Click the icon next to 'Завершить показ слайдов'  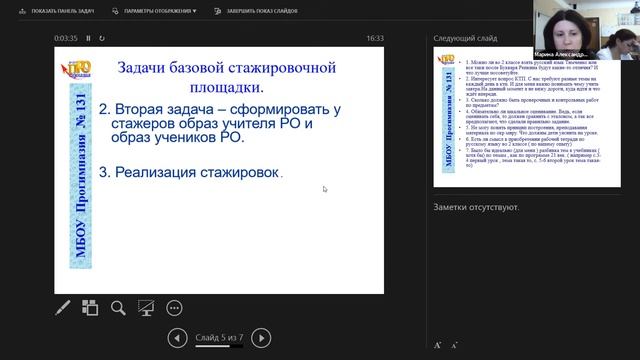(218, 11)
